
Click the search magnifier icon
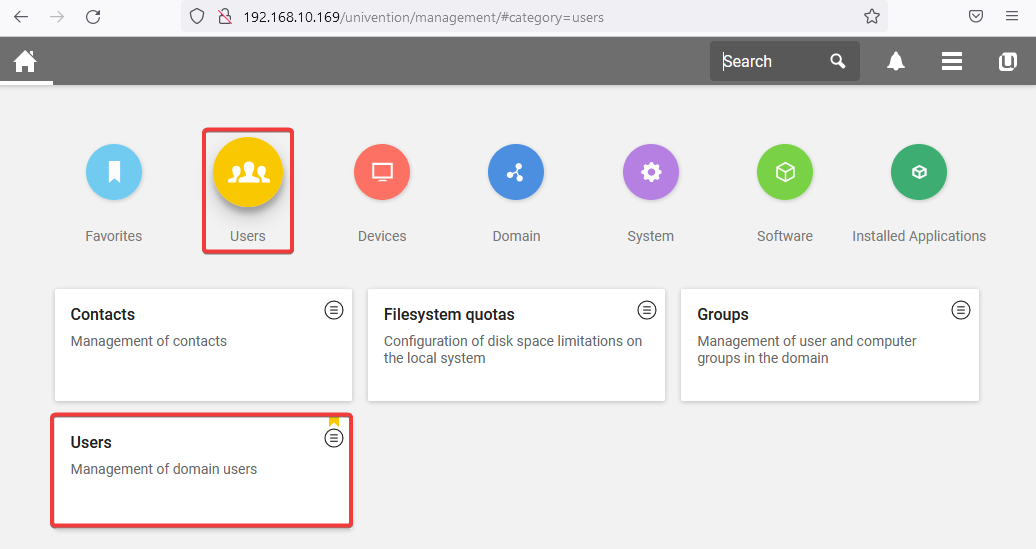[838, 61]
